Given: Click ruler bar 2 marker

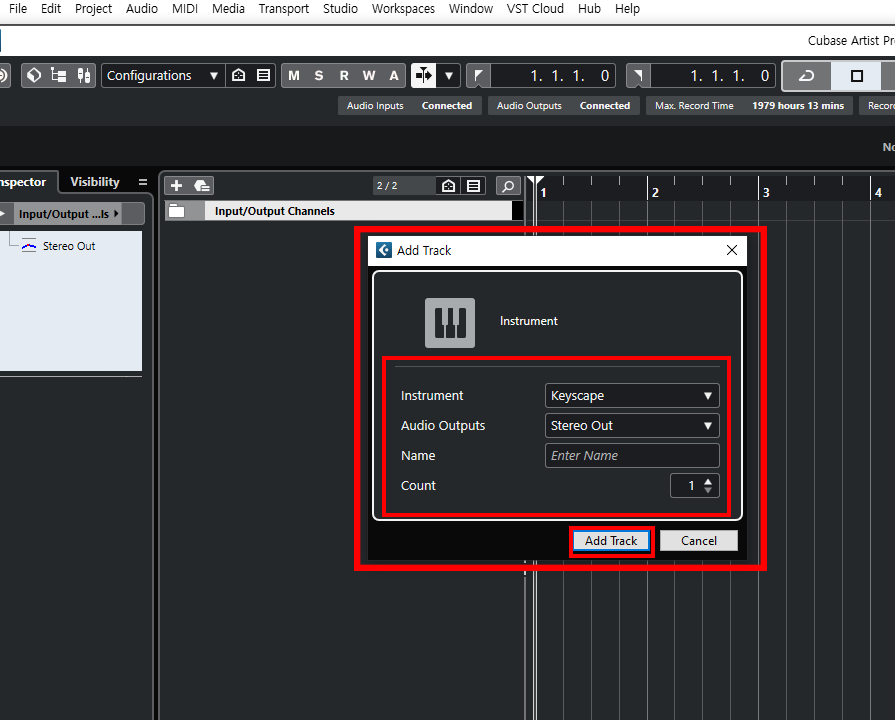Looking at the screenshot, I should (655, 192).
